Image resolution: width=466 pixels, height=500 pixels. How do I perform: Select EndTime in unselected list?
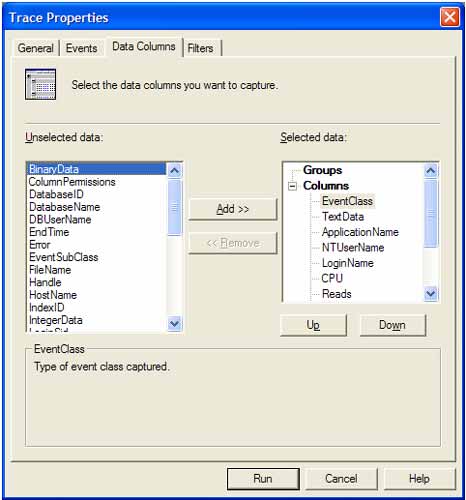[x=96, y=232]
